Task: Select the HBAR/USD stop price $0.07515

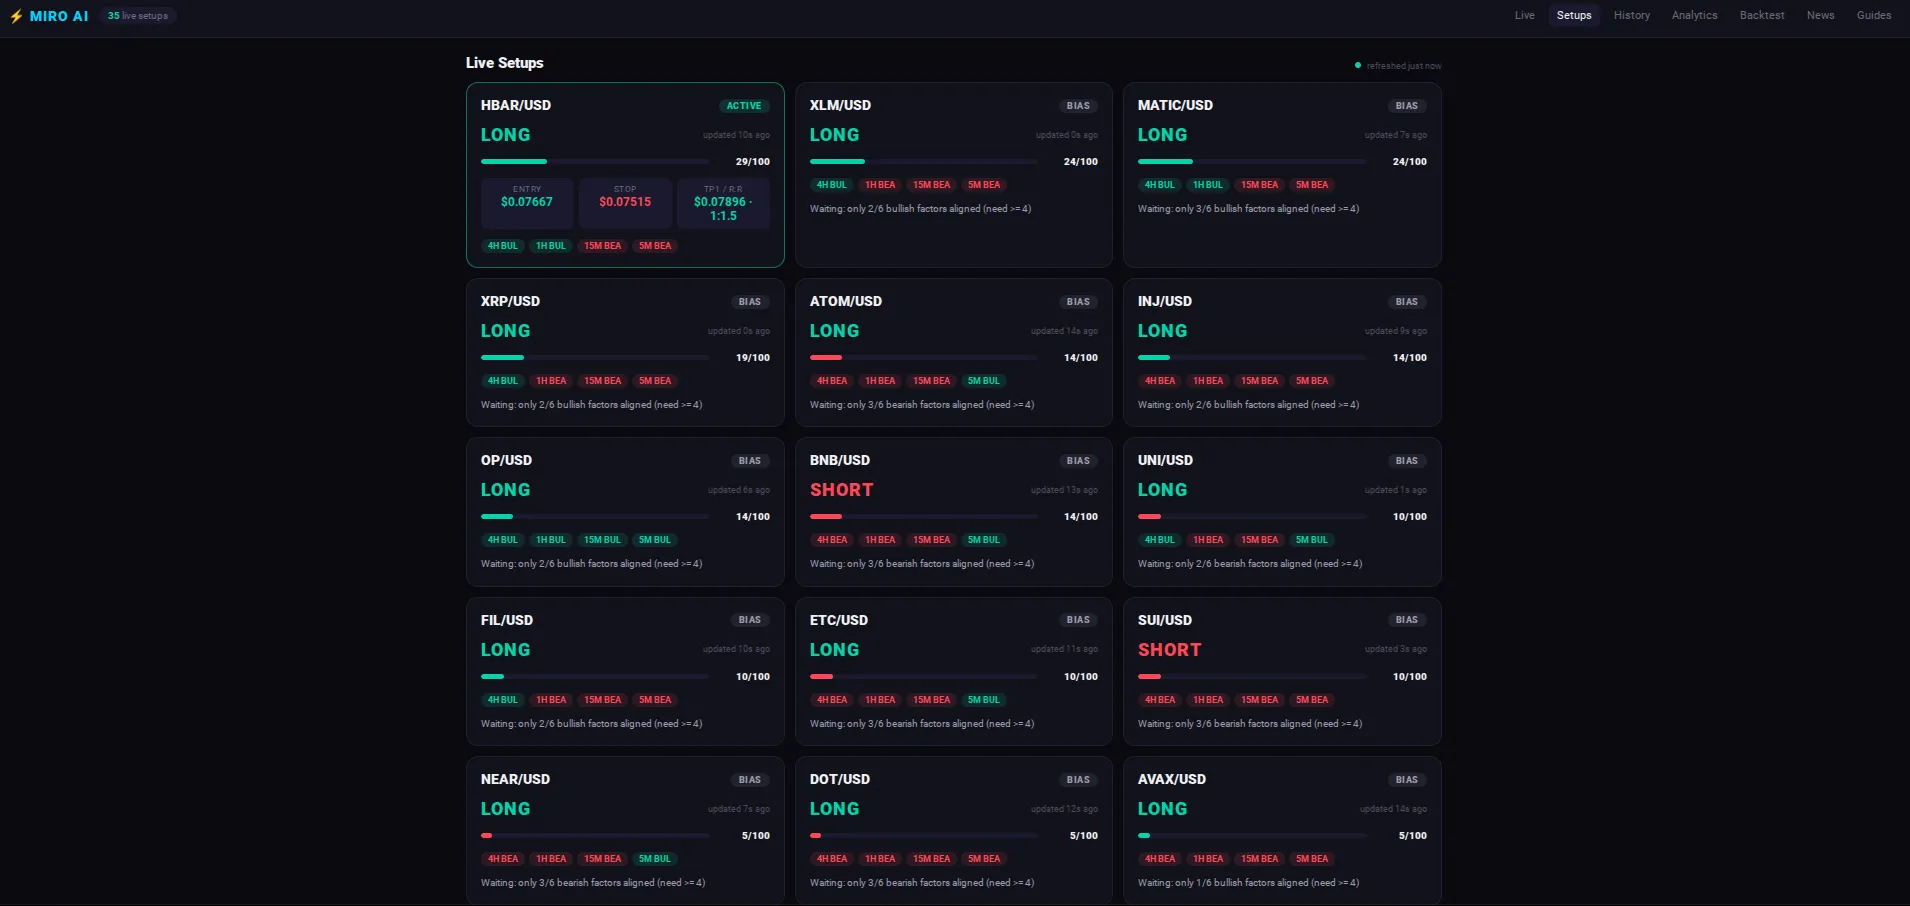Action: click(625, 202)
